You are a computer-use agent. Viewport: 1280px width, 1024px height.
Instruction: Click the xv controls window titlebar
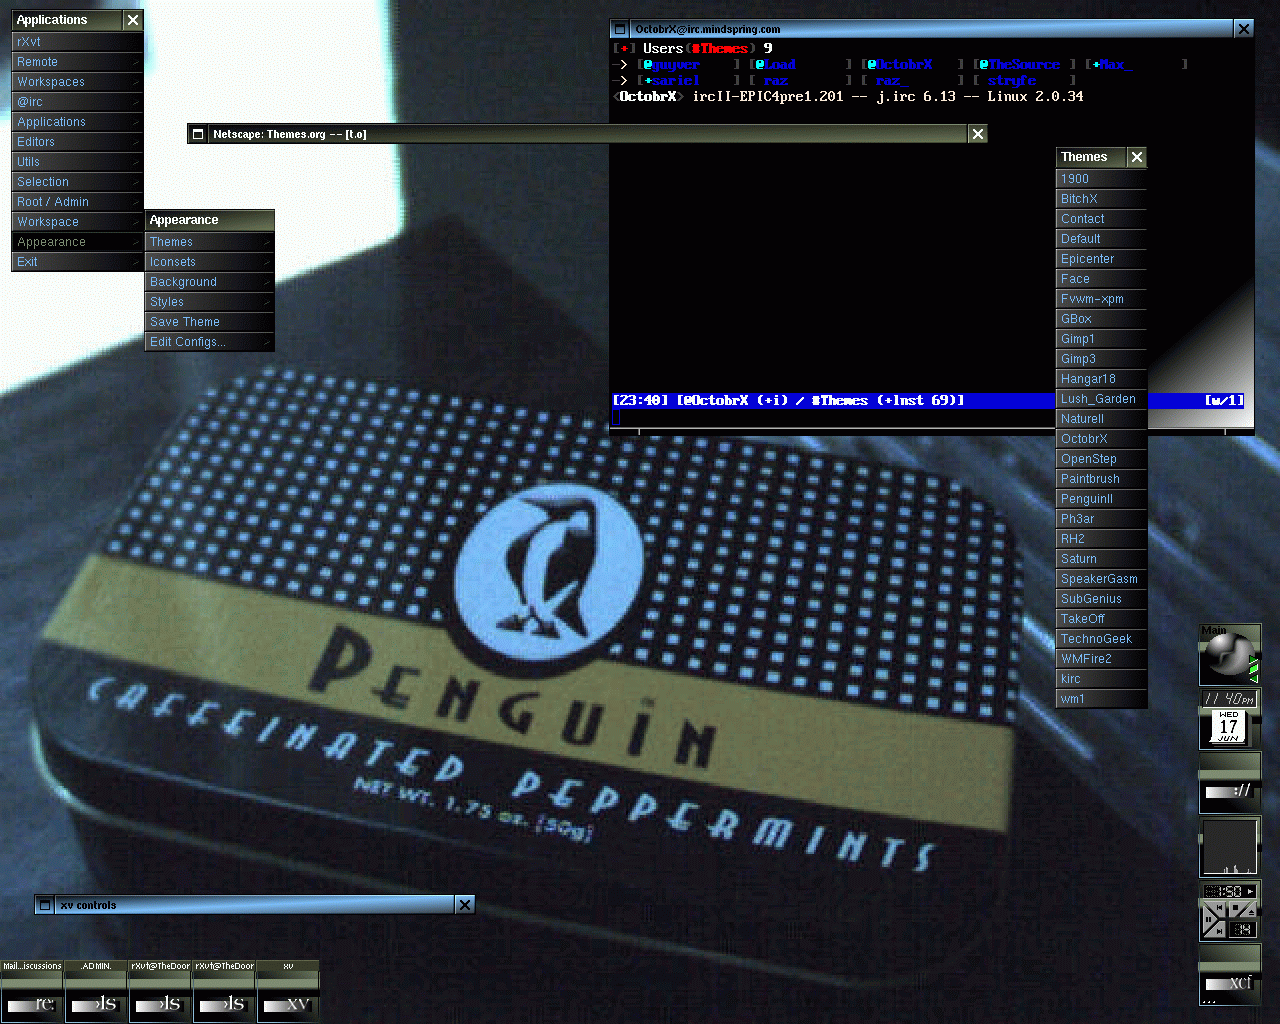[254, 905]
